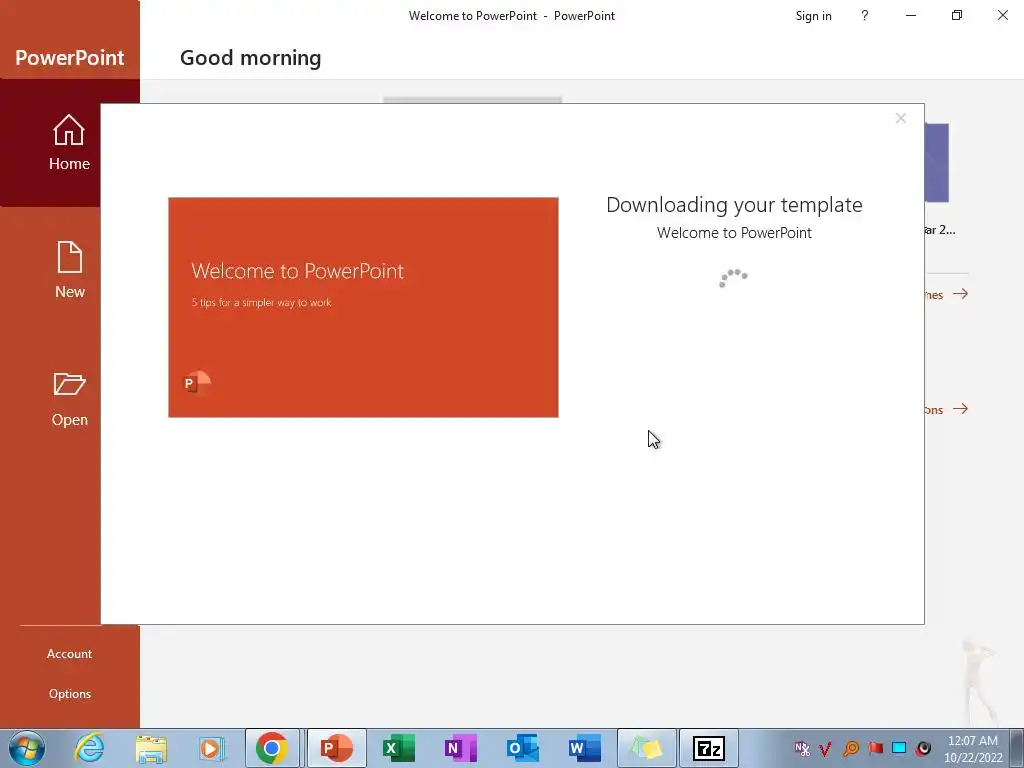Click the red V tray icon
The image size is (1024, 768).
(825, 748)
